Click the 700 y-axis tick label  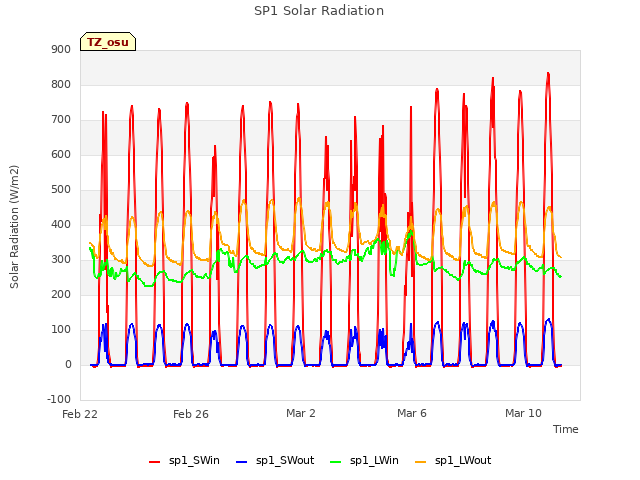coord(61,120)
